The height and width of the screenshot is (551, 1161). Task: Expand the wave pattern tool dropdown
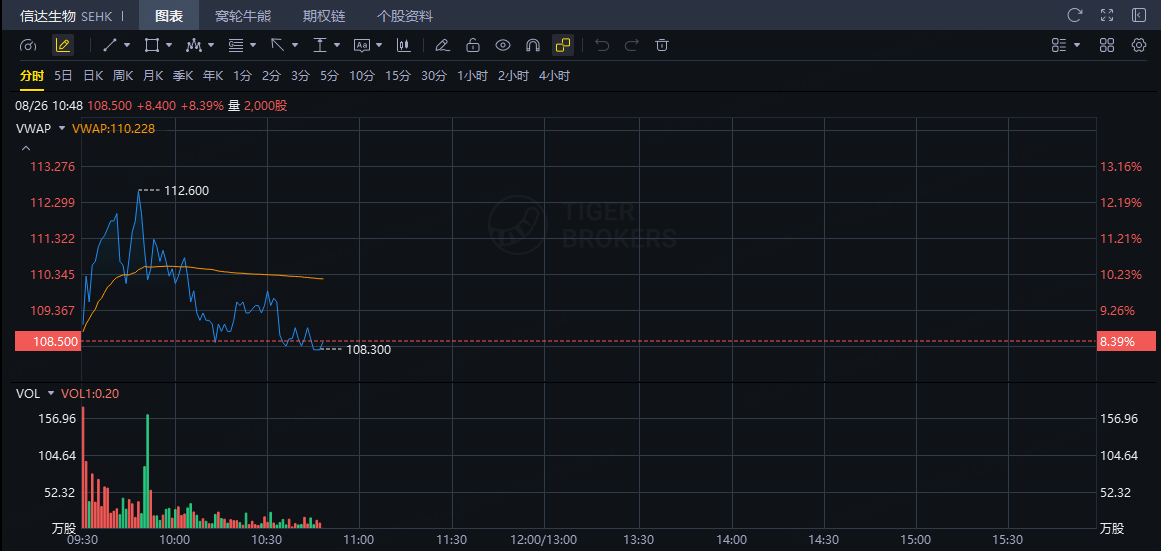coord(211,46)
